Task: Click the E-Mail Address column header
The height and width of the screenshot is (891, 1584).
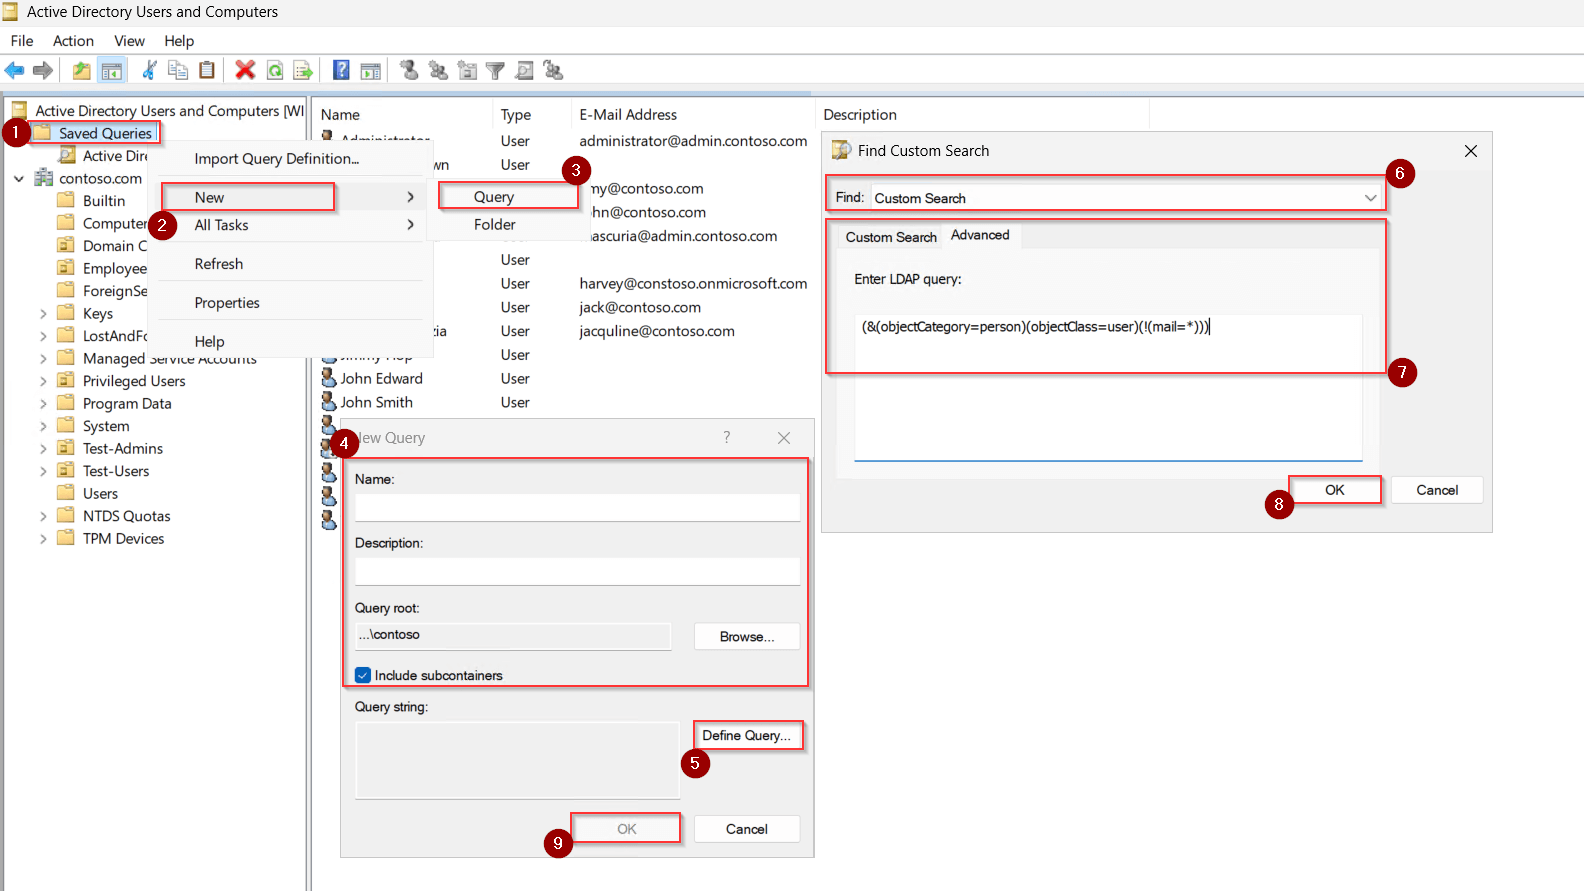Action: point(628,115)
